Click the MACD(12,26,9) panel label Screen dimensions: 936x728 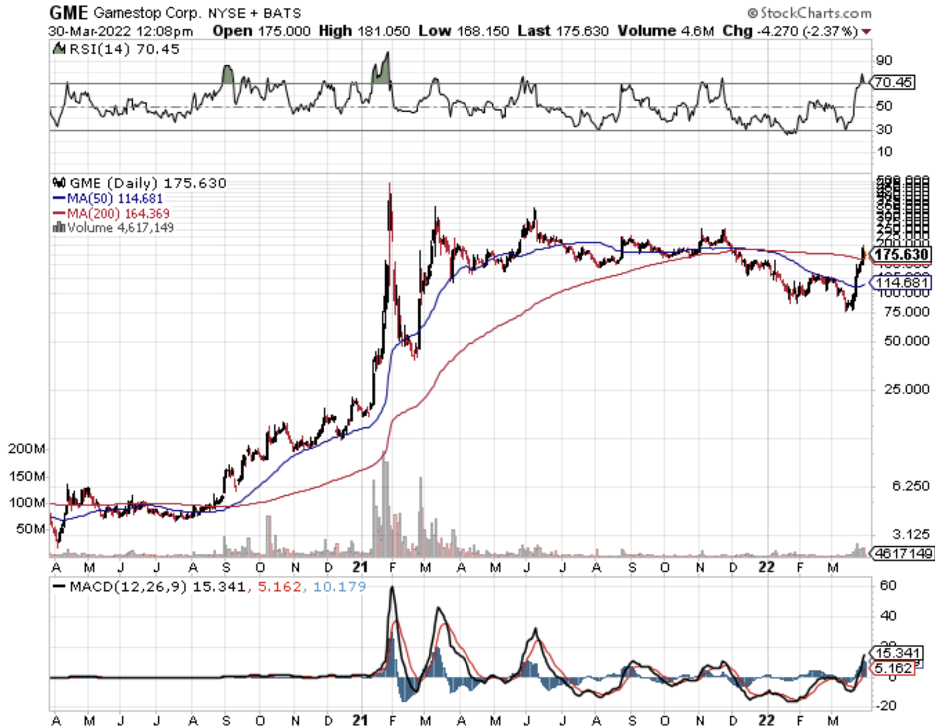(x=128, y=587)
